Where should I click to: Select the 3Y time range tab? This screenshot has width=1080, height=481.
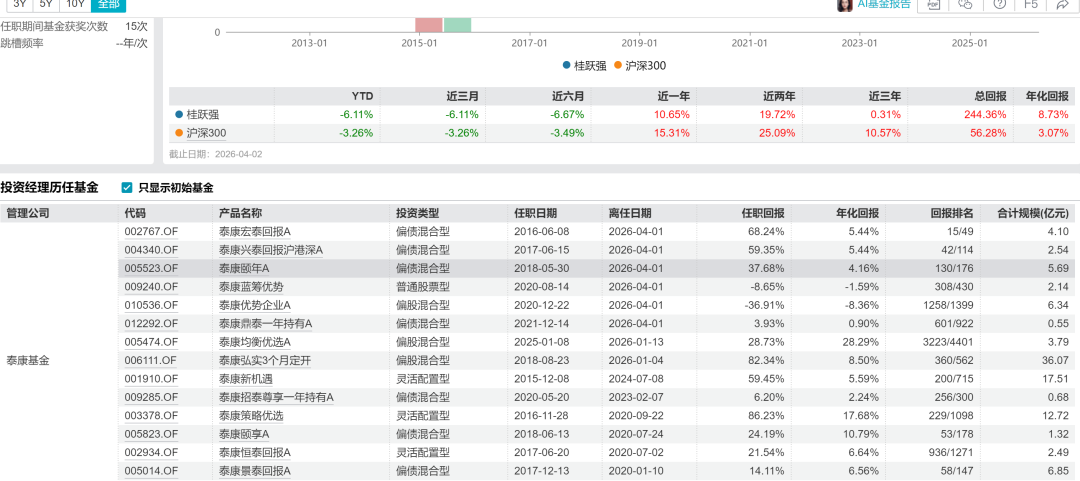click(20, 4)
